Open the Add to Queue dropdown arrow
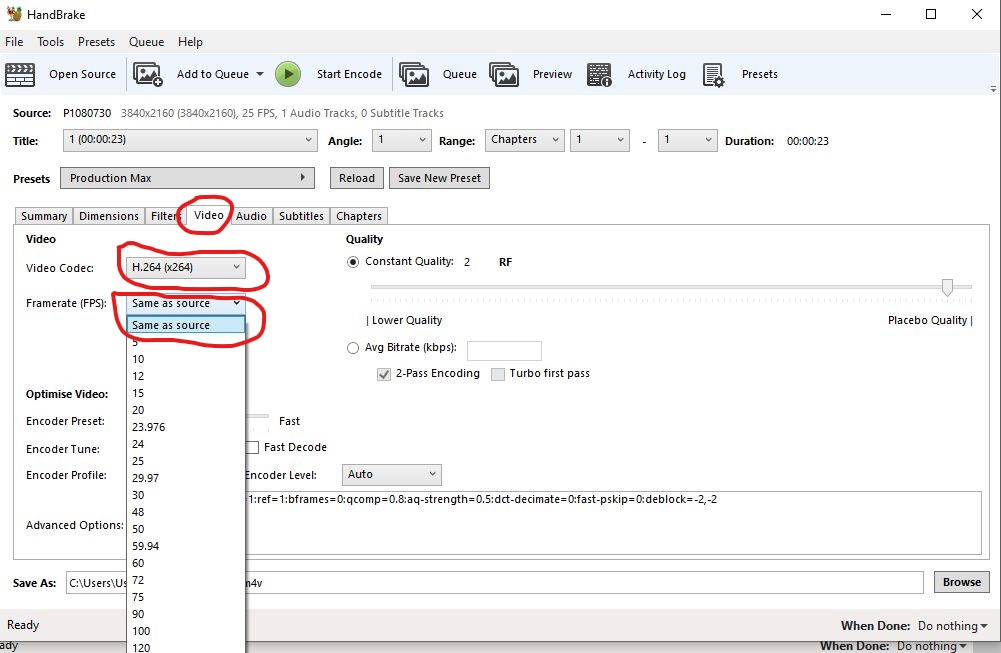Viewport: 1001px width, 653px height. coord(260,74)
